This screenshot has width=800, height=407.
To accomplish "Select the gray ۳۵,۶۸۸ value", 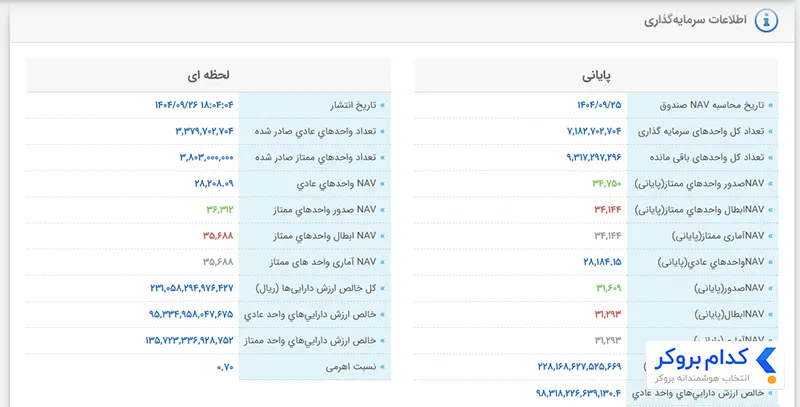I will pos(218,262).
